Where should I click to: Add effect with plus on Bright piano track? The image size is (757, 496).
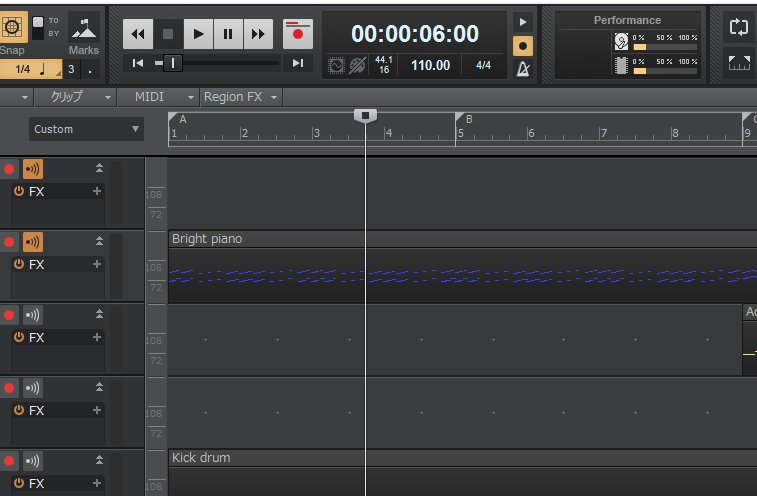tap(97, 264)
